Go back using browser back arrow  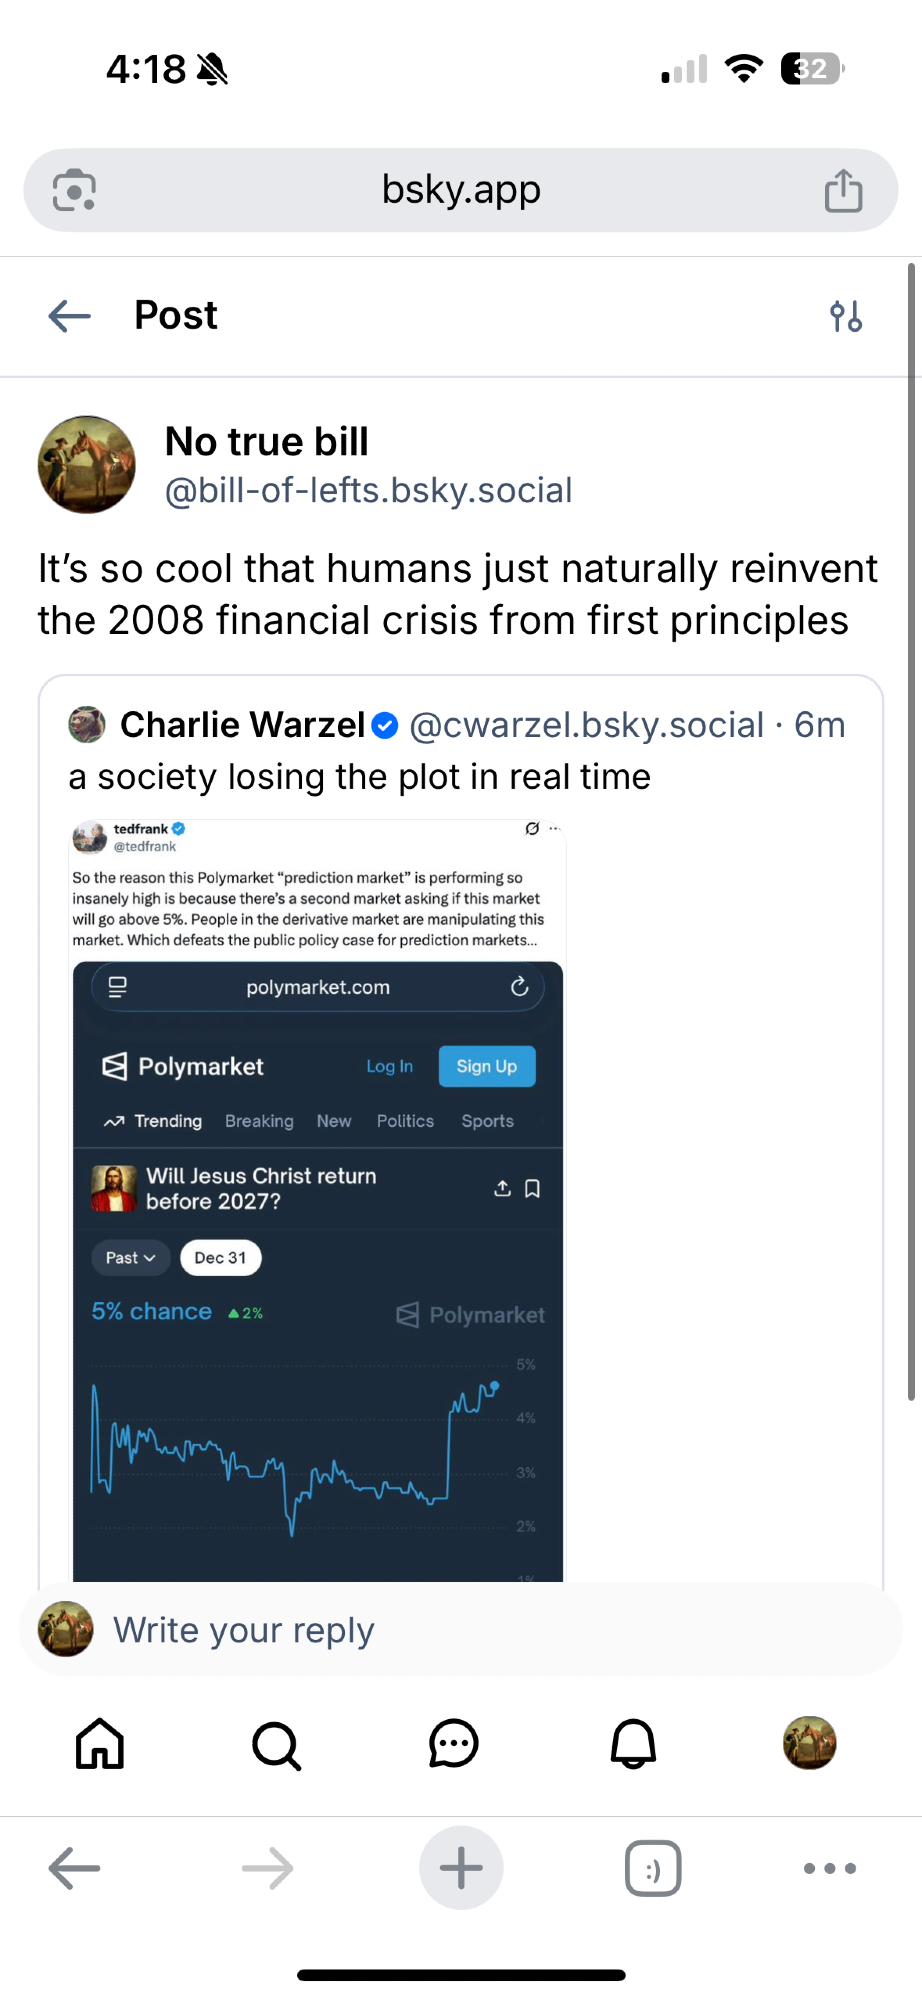click(75, 1868)
